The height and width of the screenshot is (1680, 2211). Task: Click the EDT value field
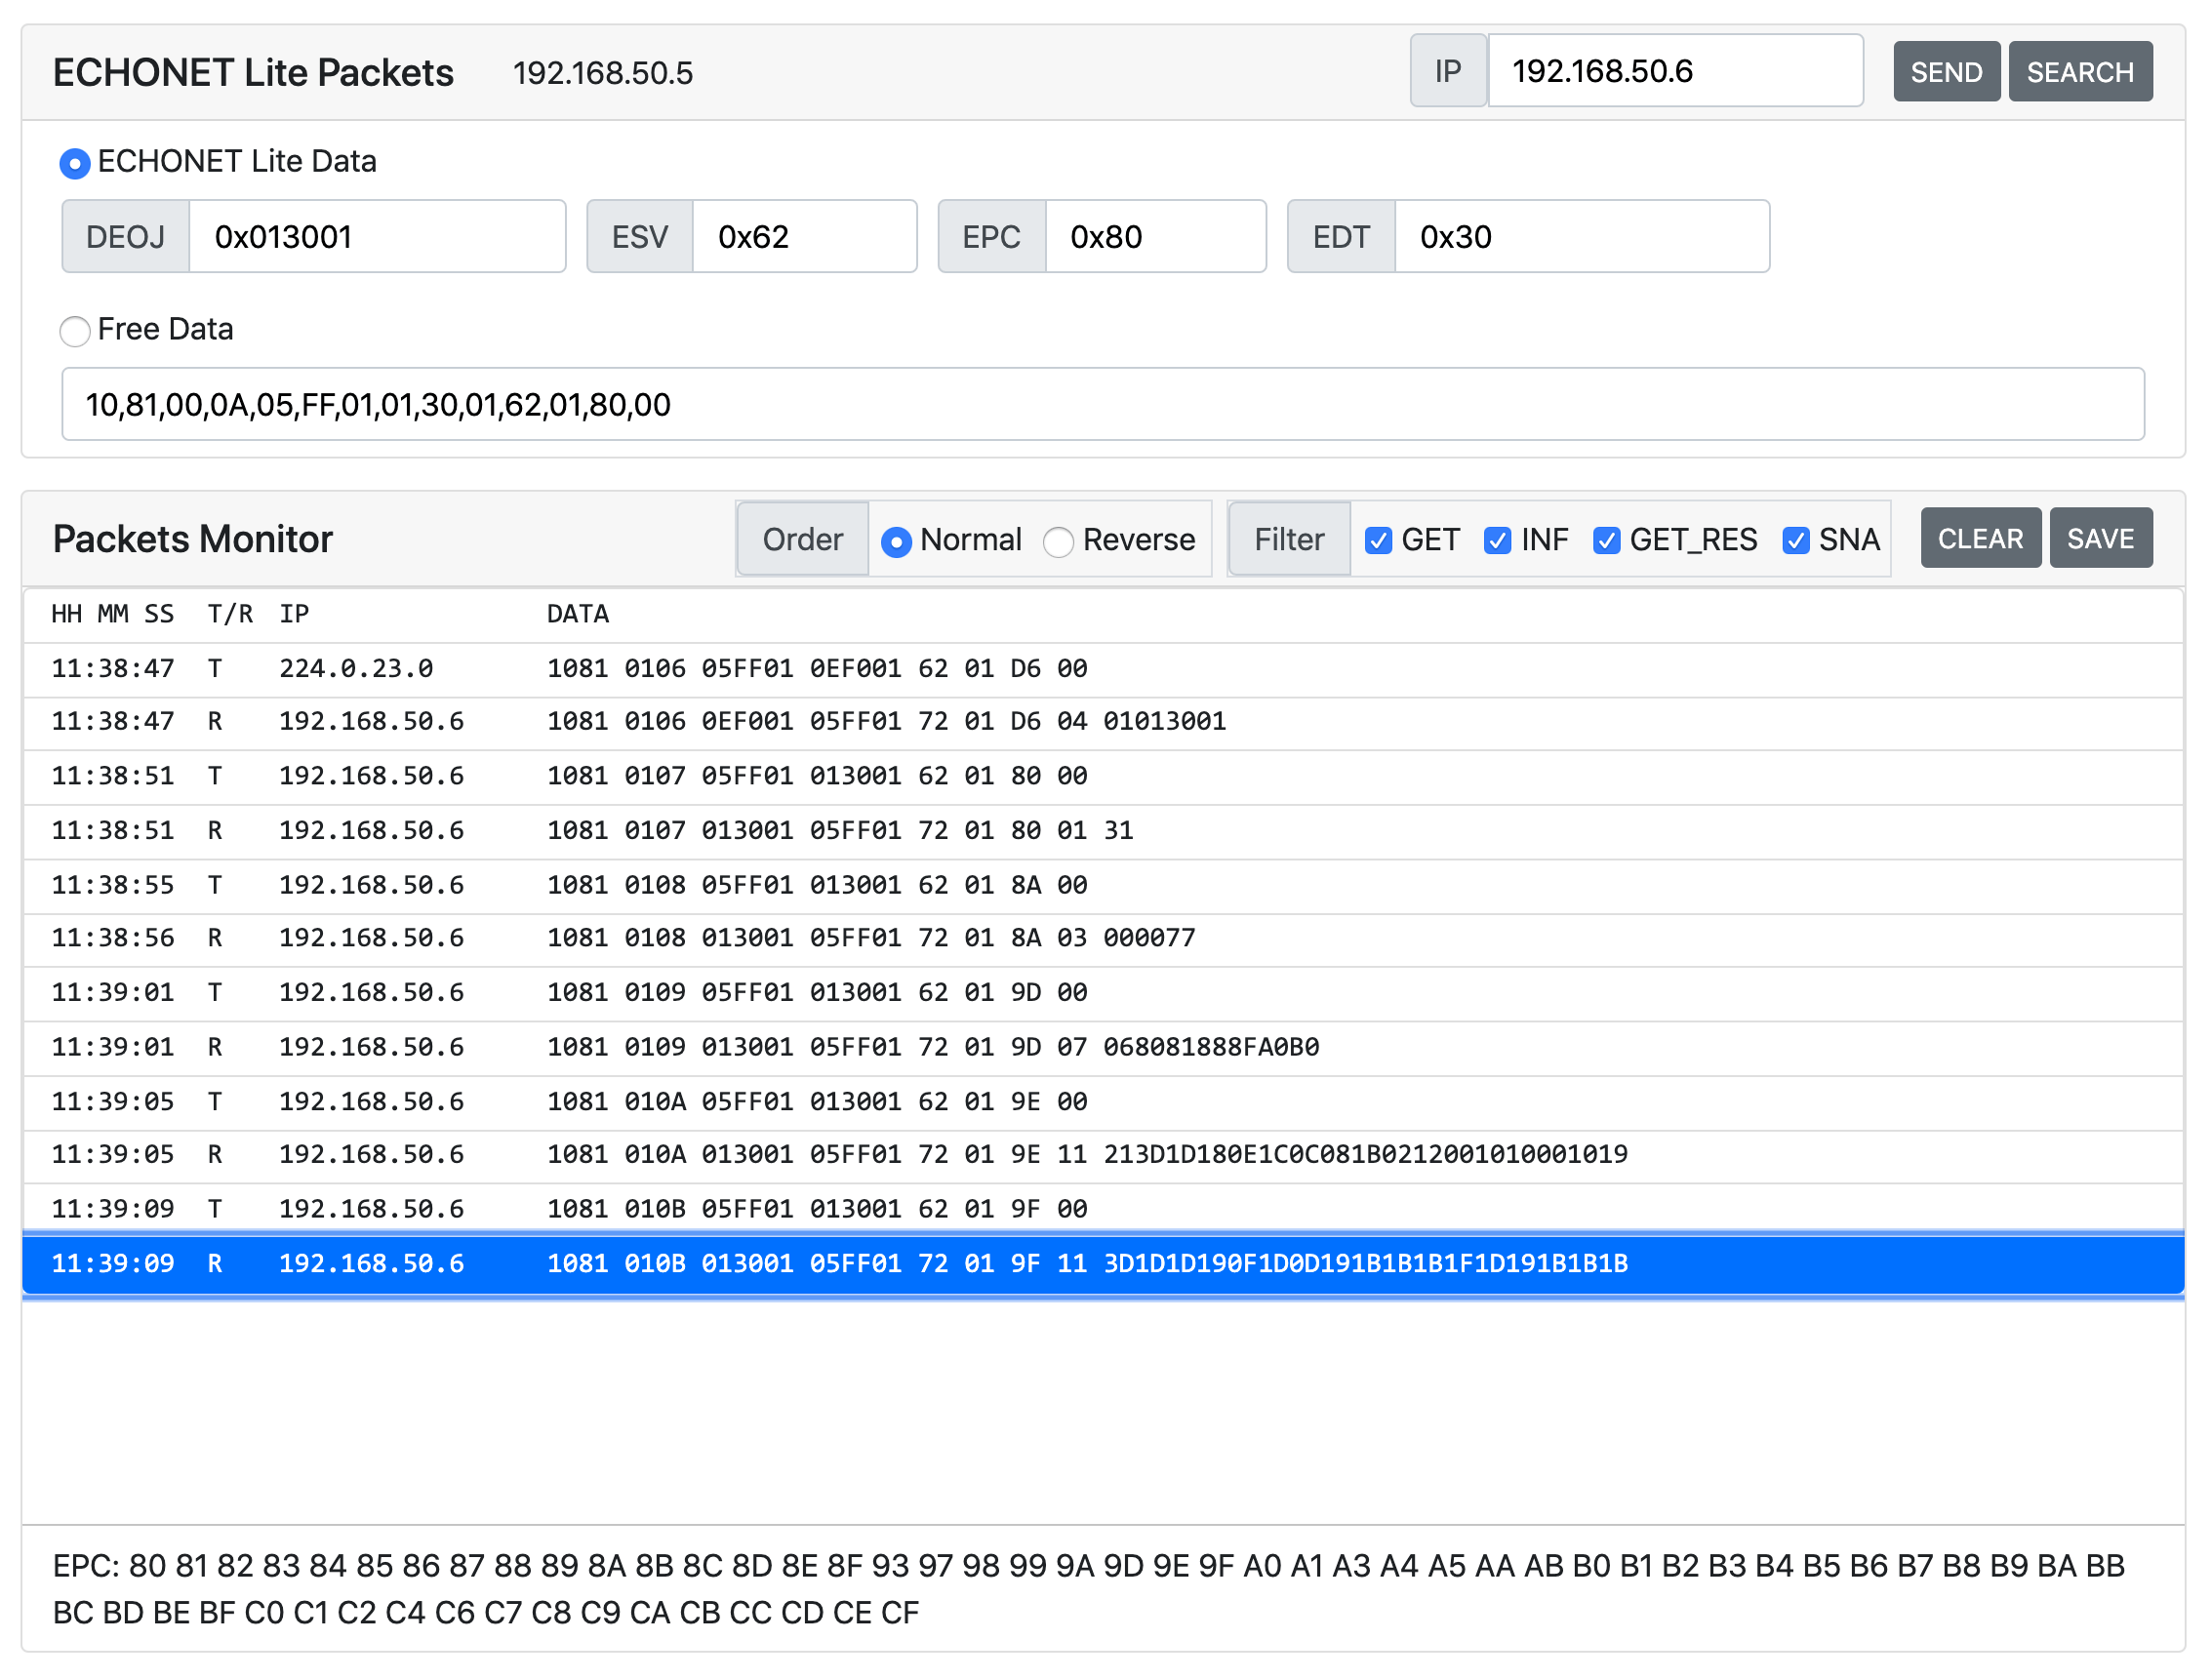[x=1580, y=237]
